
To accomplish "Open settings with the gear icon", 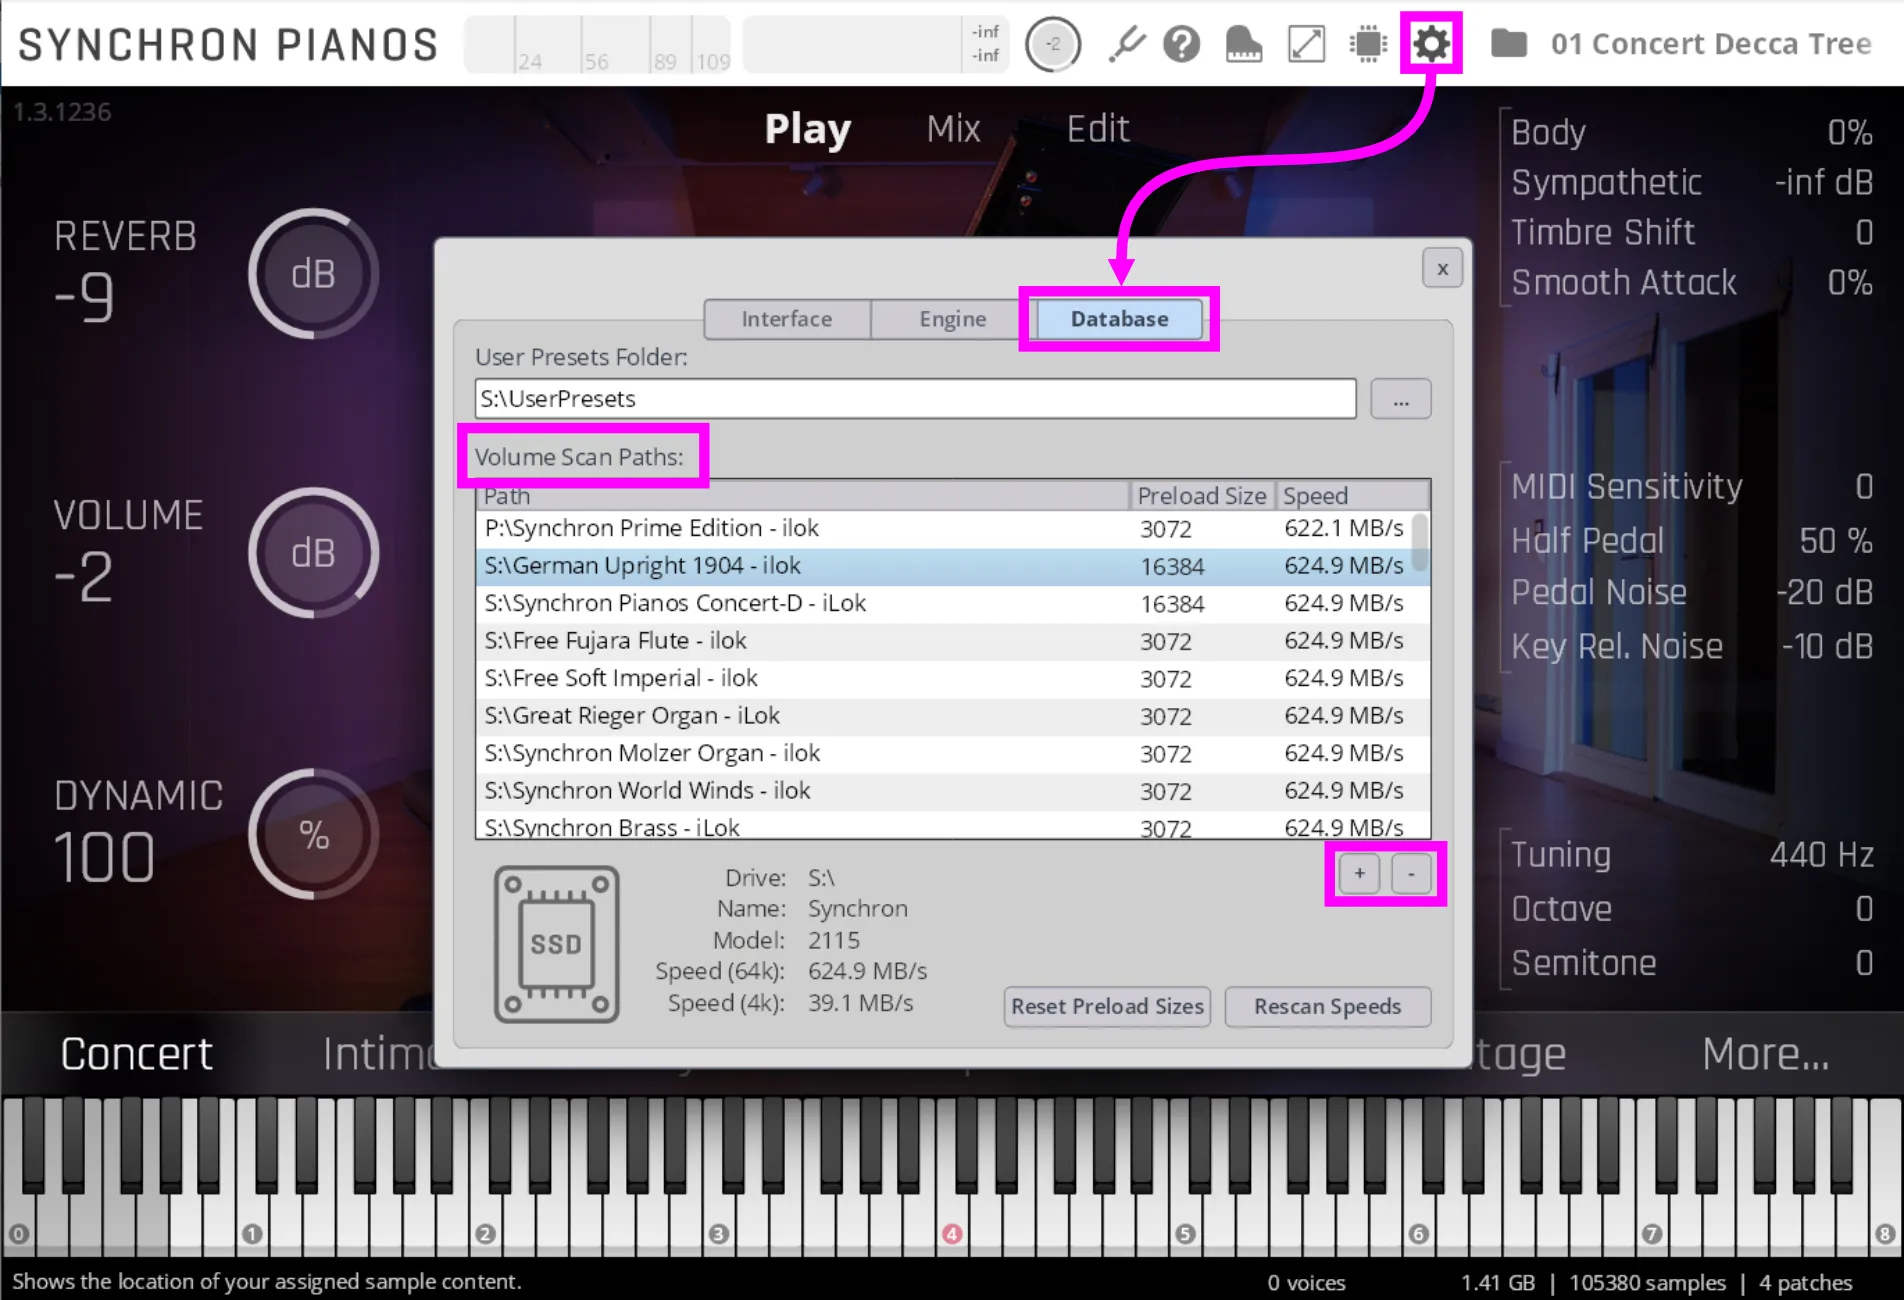I will 1431,44.
